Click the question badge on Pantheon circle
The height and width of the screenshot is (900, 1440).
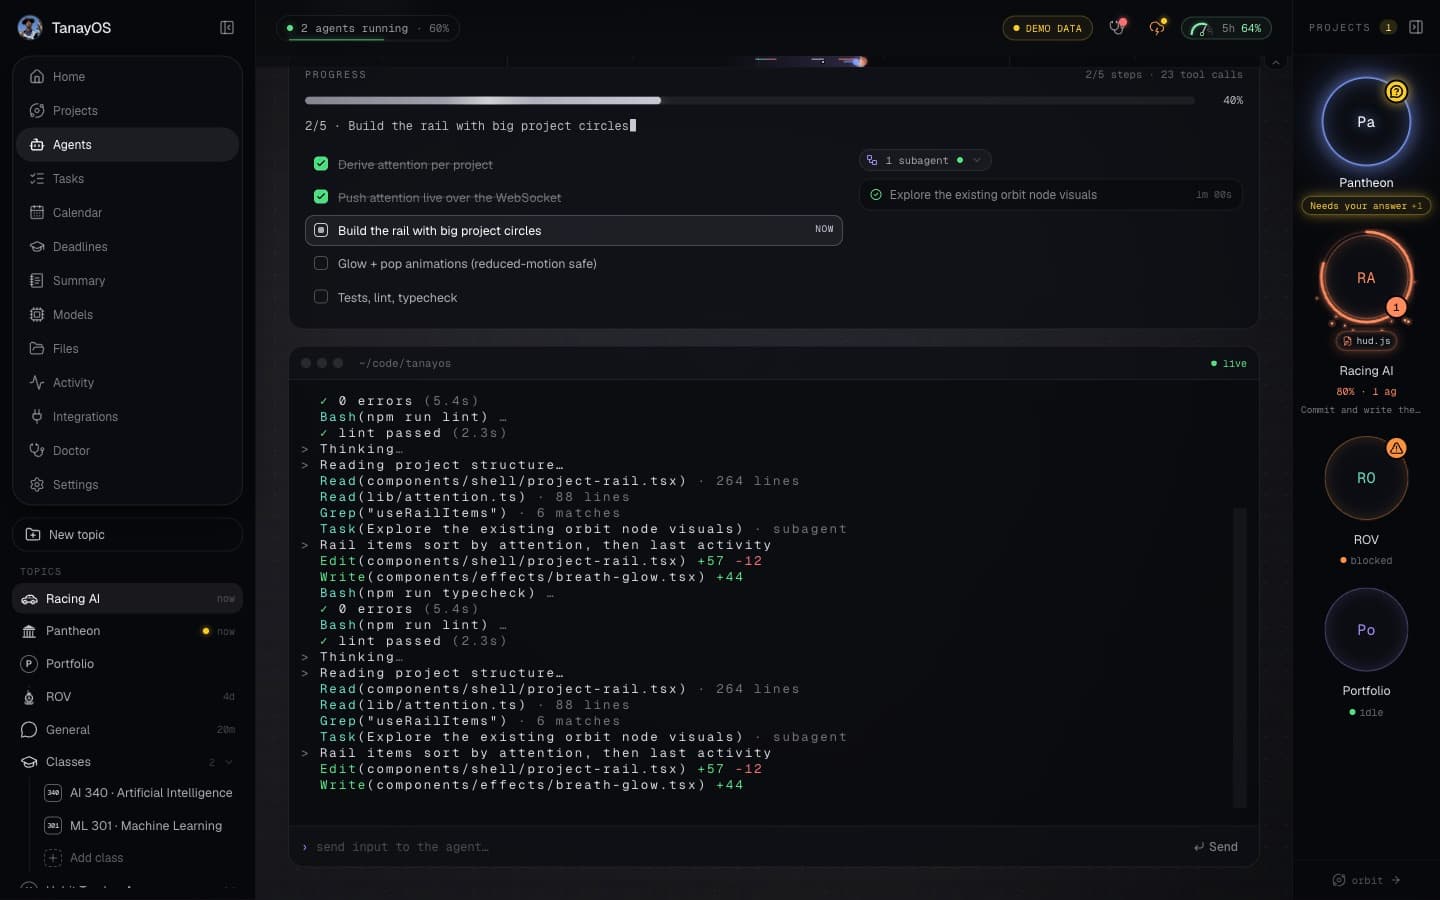pos(1396,92)
